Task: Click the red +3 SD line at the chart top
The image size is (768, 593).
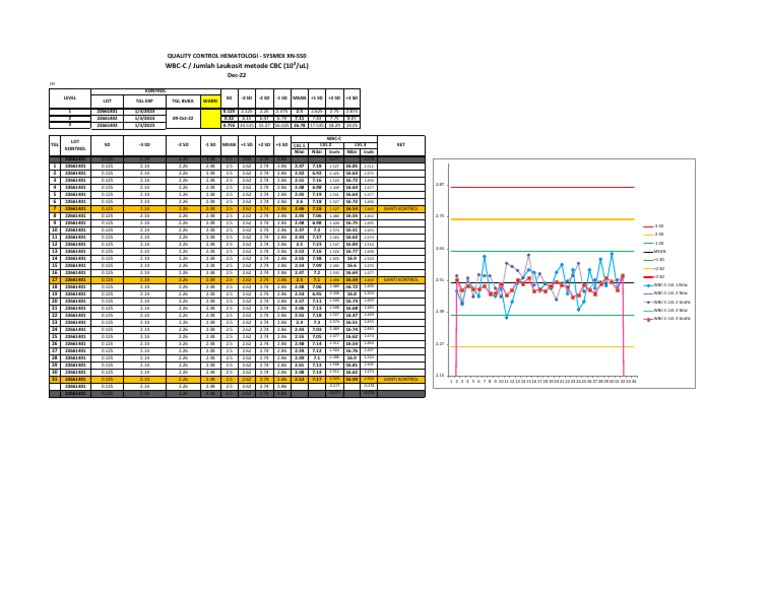Action: point(542,187)
